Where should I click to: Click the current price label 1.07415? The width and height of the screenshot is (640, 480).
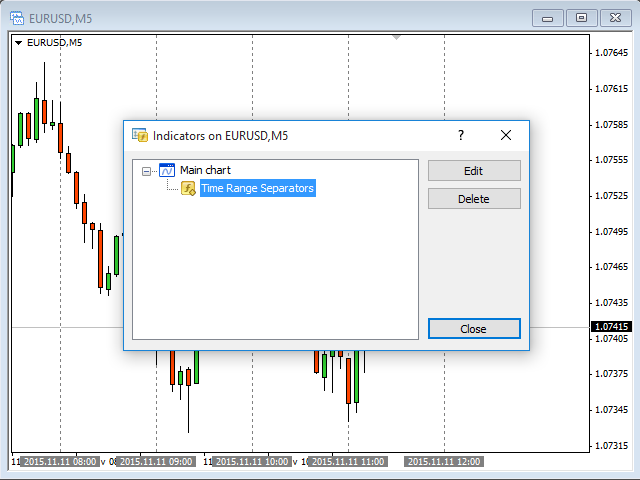click(611, 327)
